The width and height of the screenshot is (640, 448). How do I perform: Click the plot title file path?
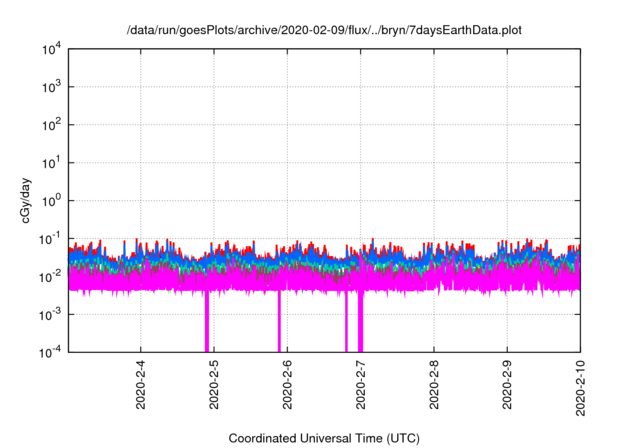pyautogui.click(x=324, y=30)
